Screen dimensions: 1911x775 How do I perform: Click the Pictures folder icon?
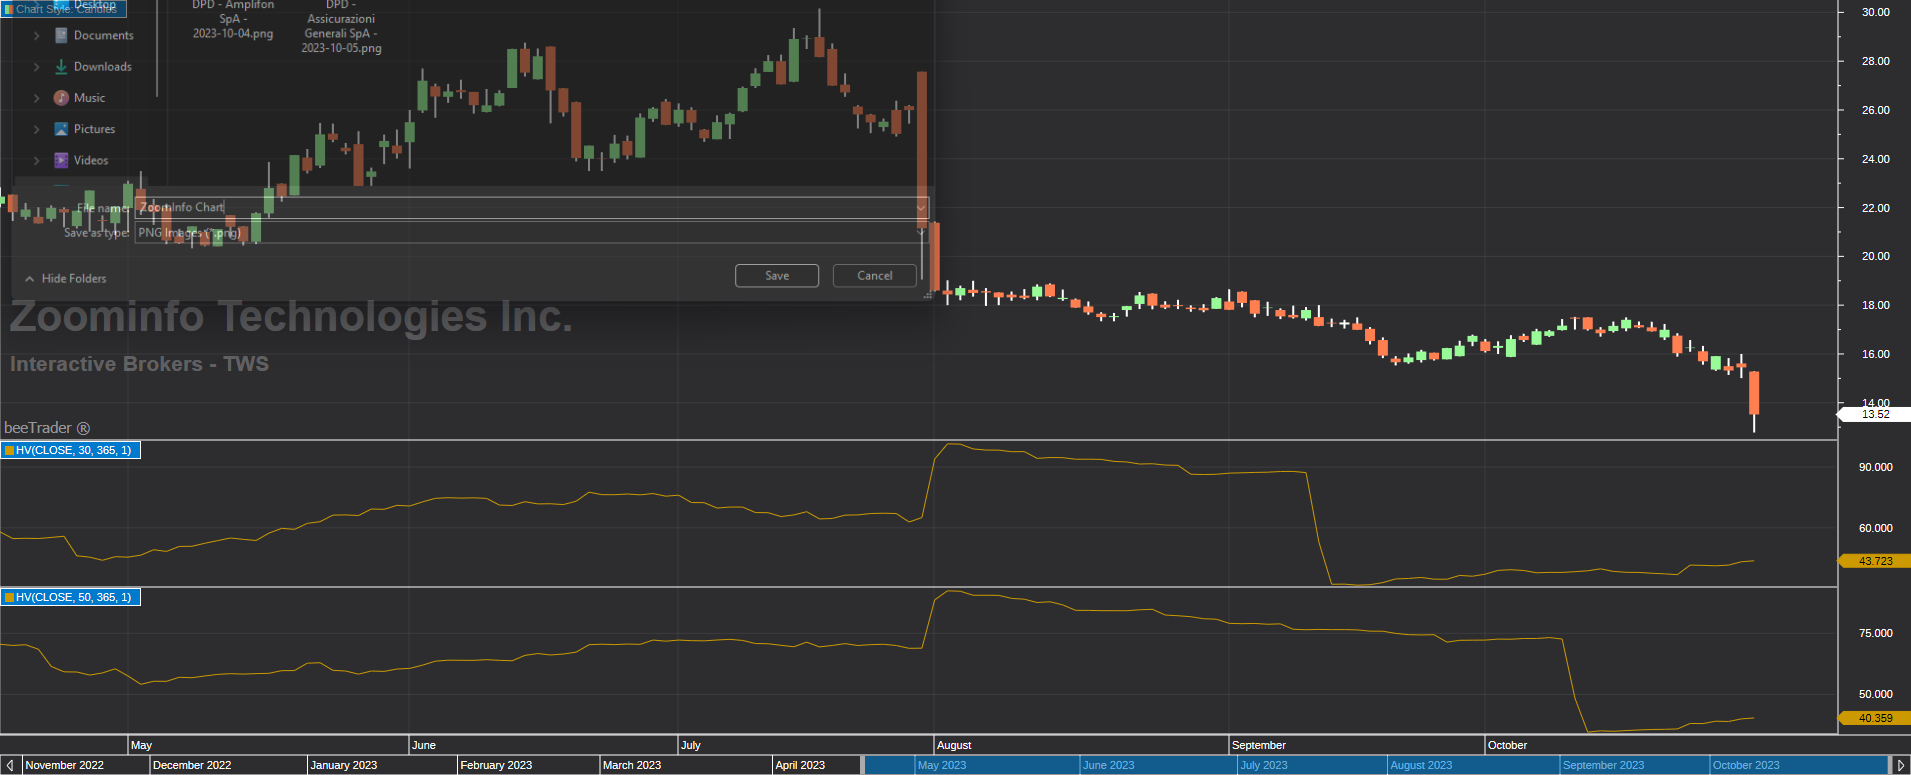61,129
